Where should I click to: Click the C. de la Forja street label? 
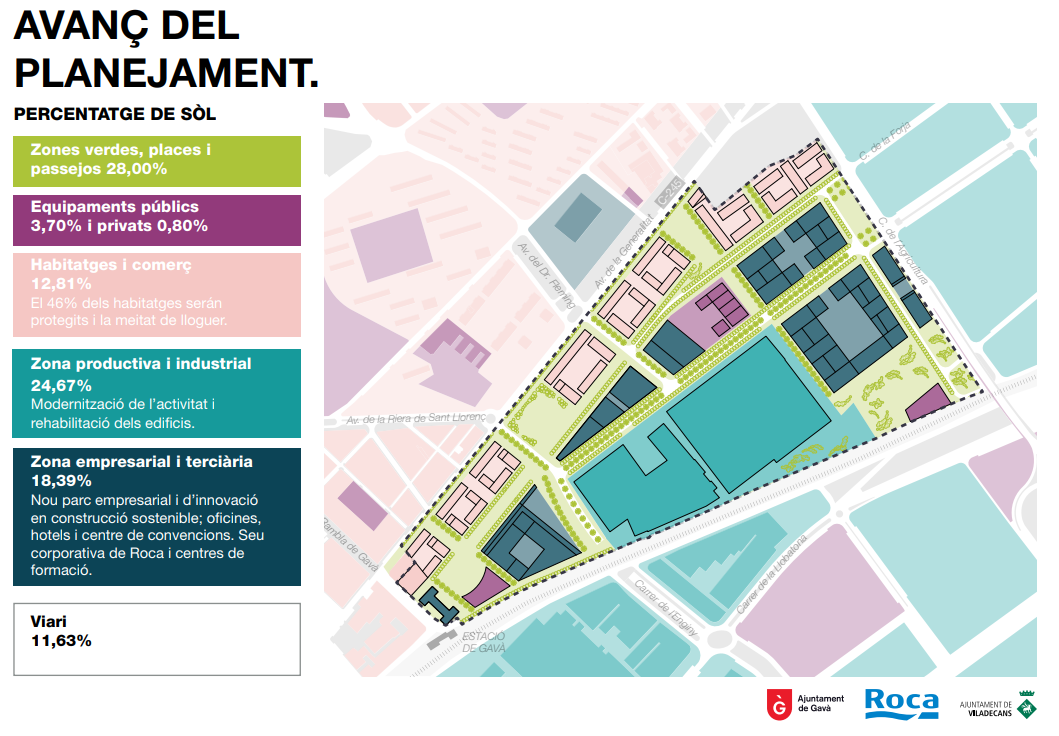pyautogui.click(x=882, y=141)
